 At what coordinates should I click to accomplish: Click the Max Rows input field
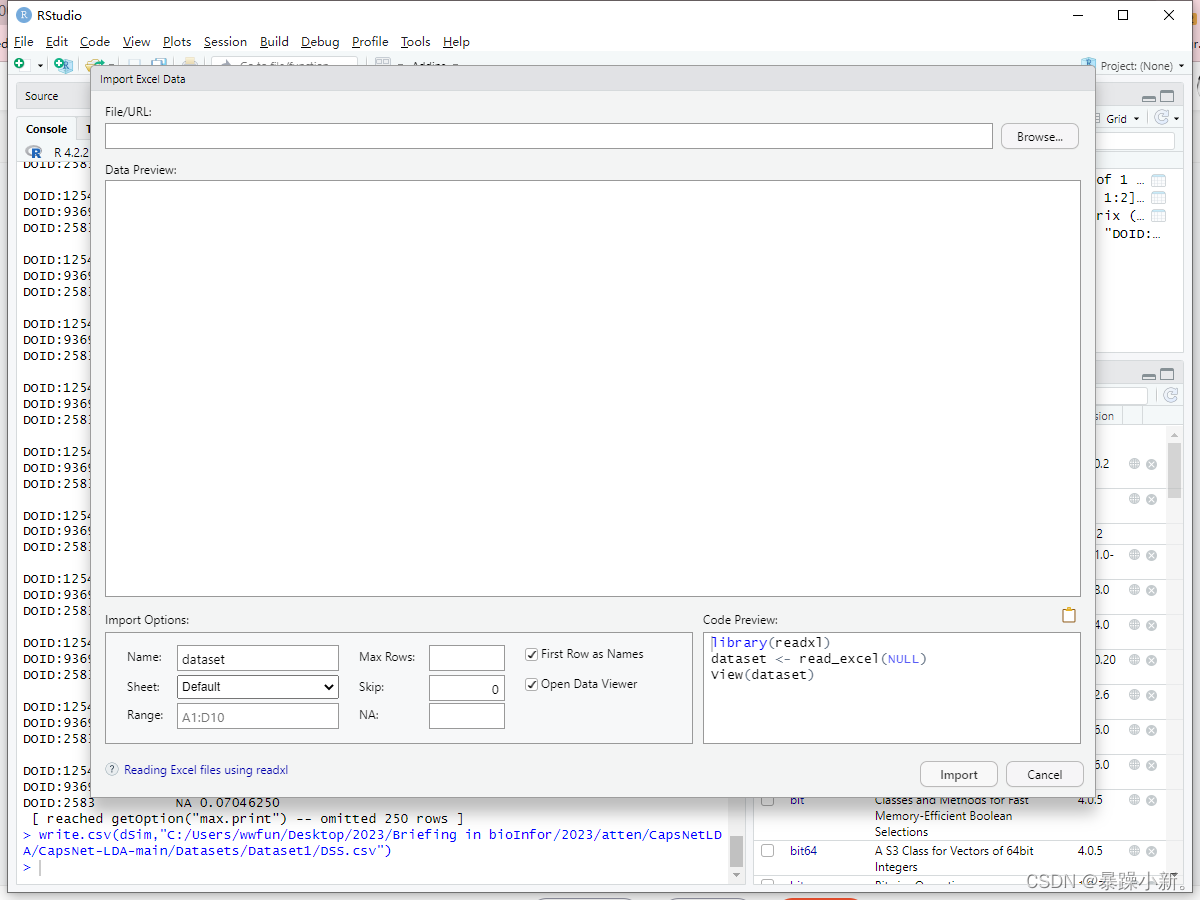[467, 658]
